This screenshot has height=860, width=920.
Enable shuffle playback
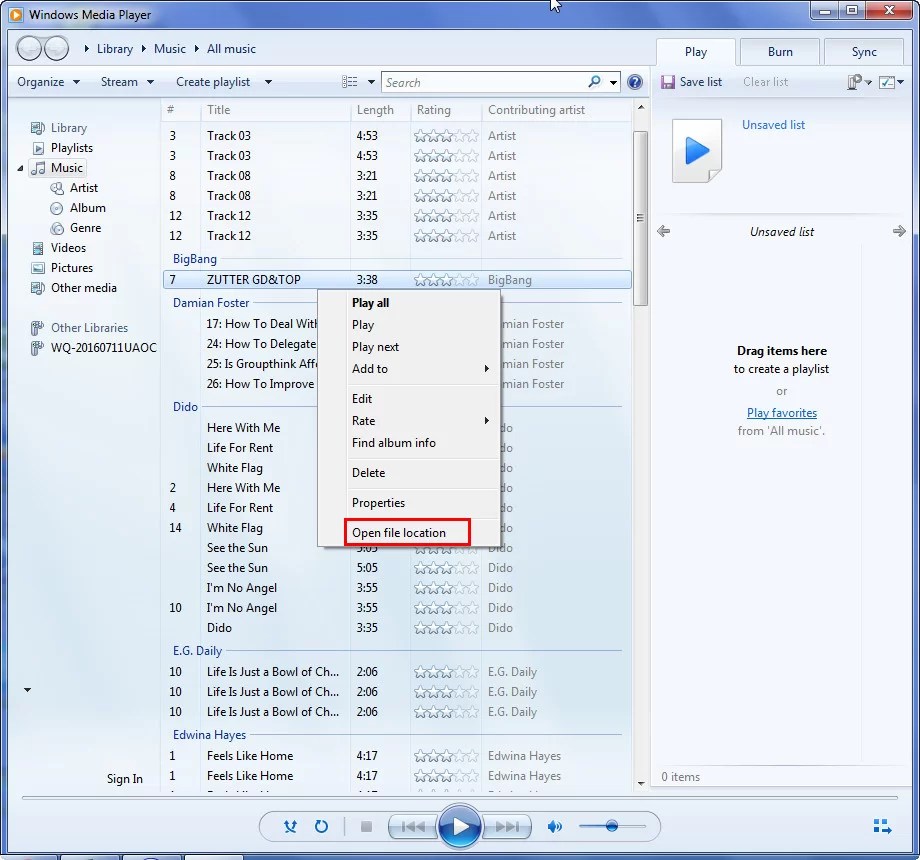pyautogui.click(x=290, y=827)
